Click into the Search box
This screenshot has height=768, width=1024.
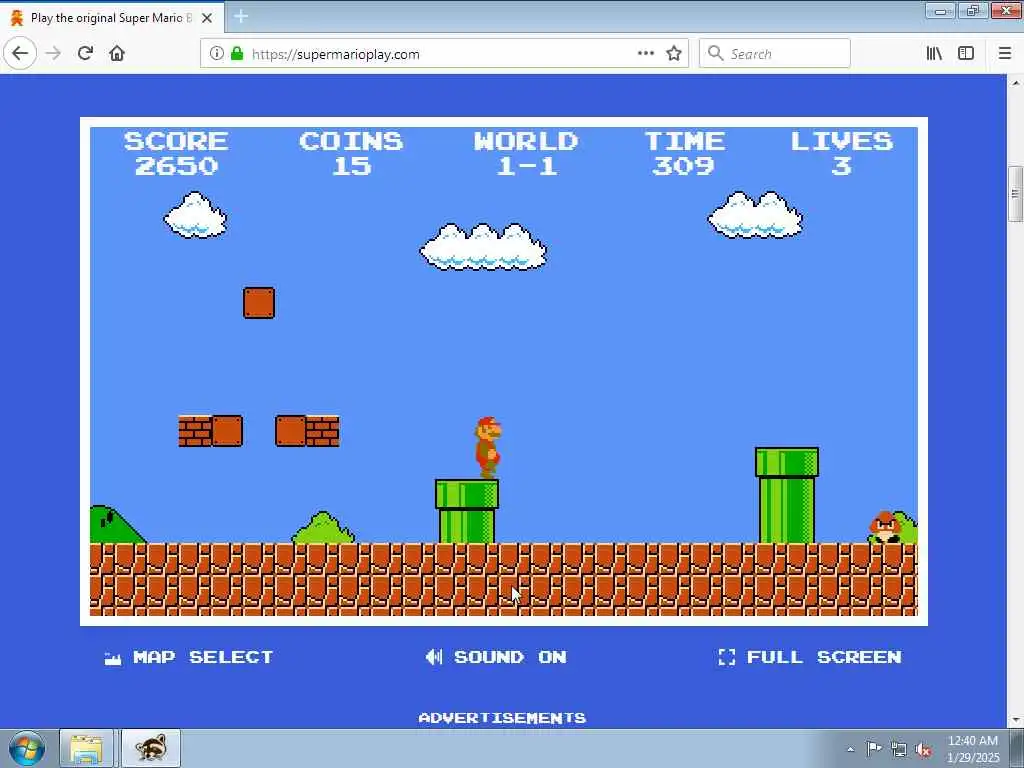pos(775,54)
